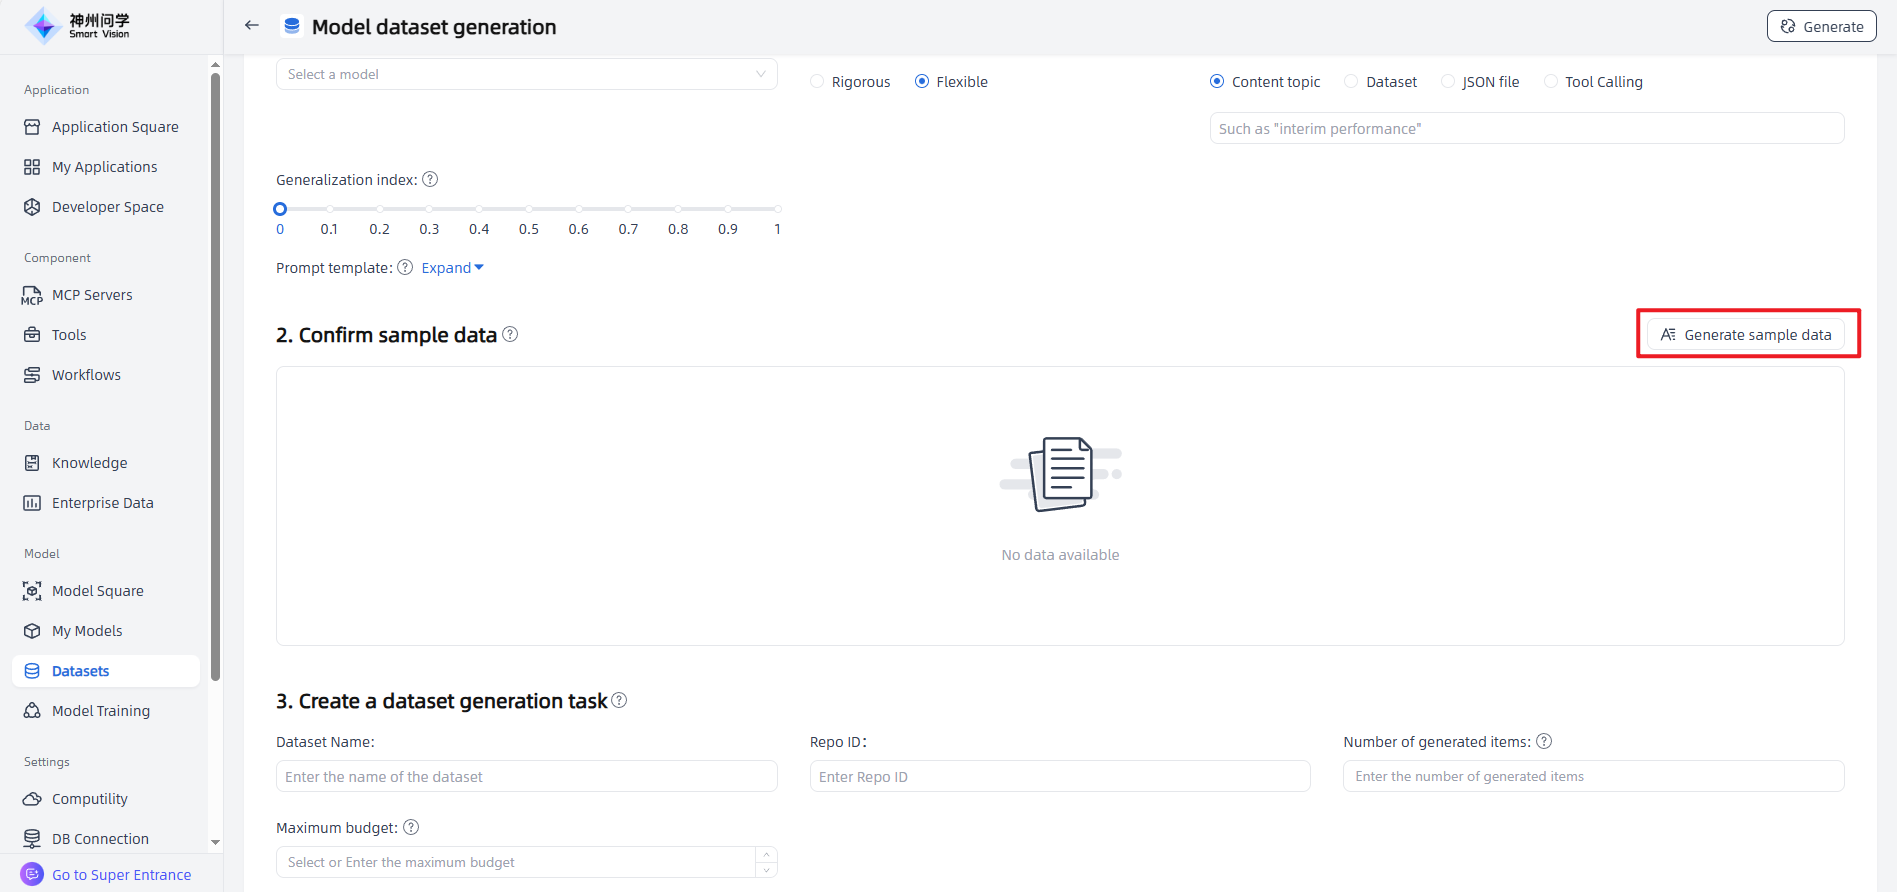Click the Prompt template help icon
Image resolution: width=1897 pixels, height=892 pixels.
(x=405, y=268)
